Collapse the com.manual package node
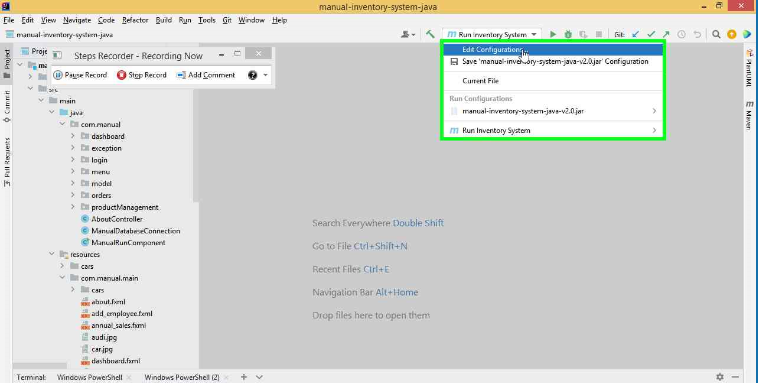This screenshot has width=758, height=383. coord(62,124)
